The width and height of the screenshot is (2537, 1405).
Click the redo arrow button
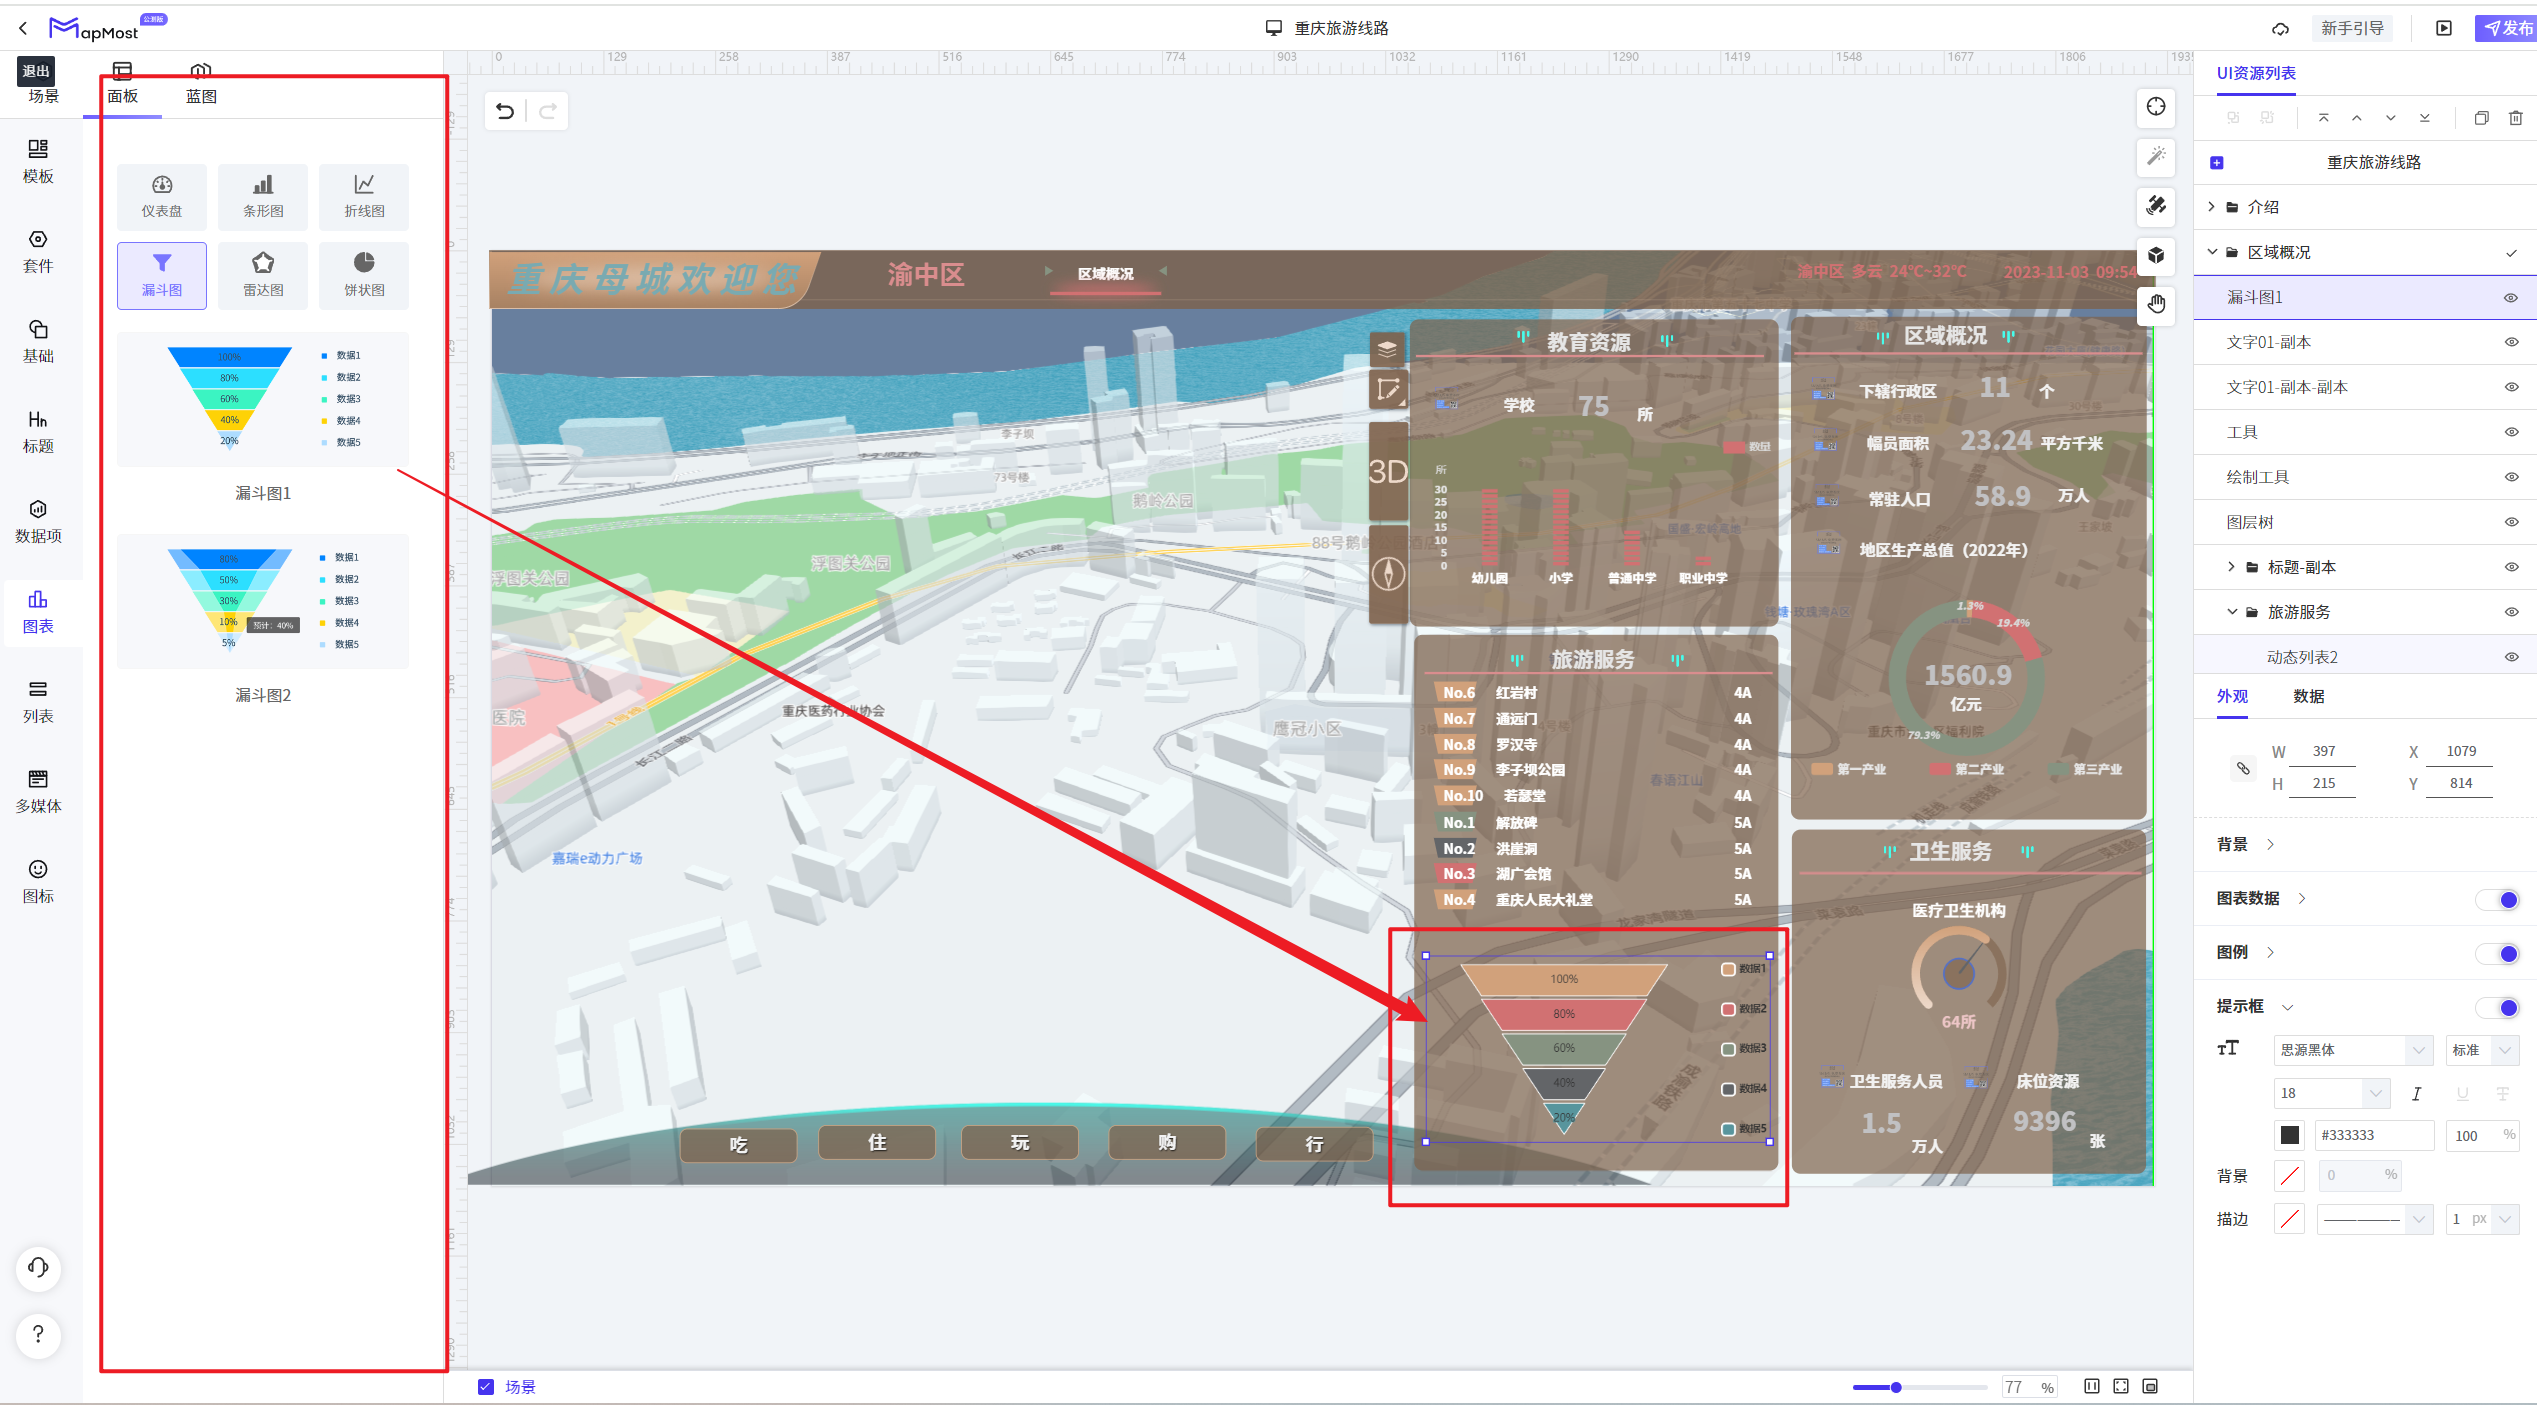pos(548,111)
